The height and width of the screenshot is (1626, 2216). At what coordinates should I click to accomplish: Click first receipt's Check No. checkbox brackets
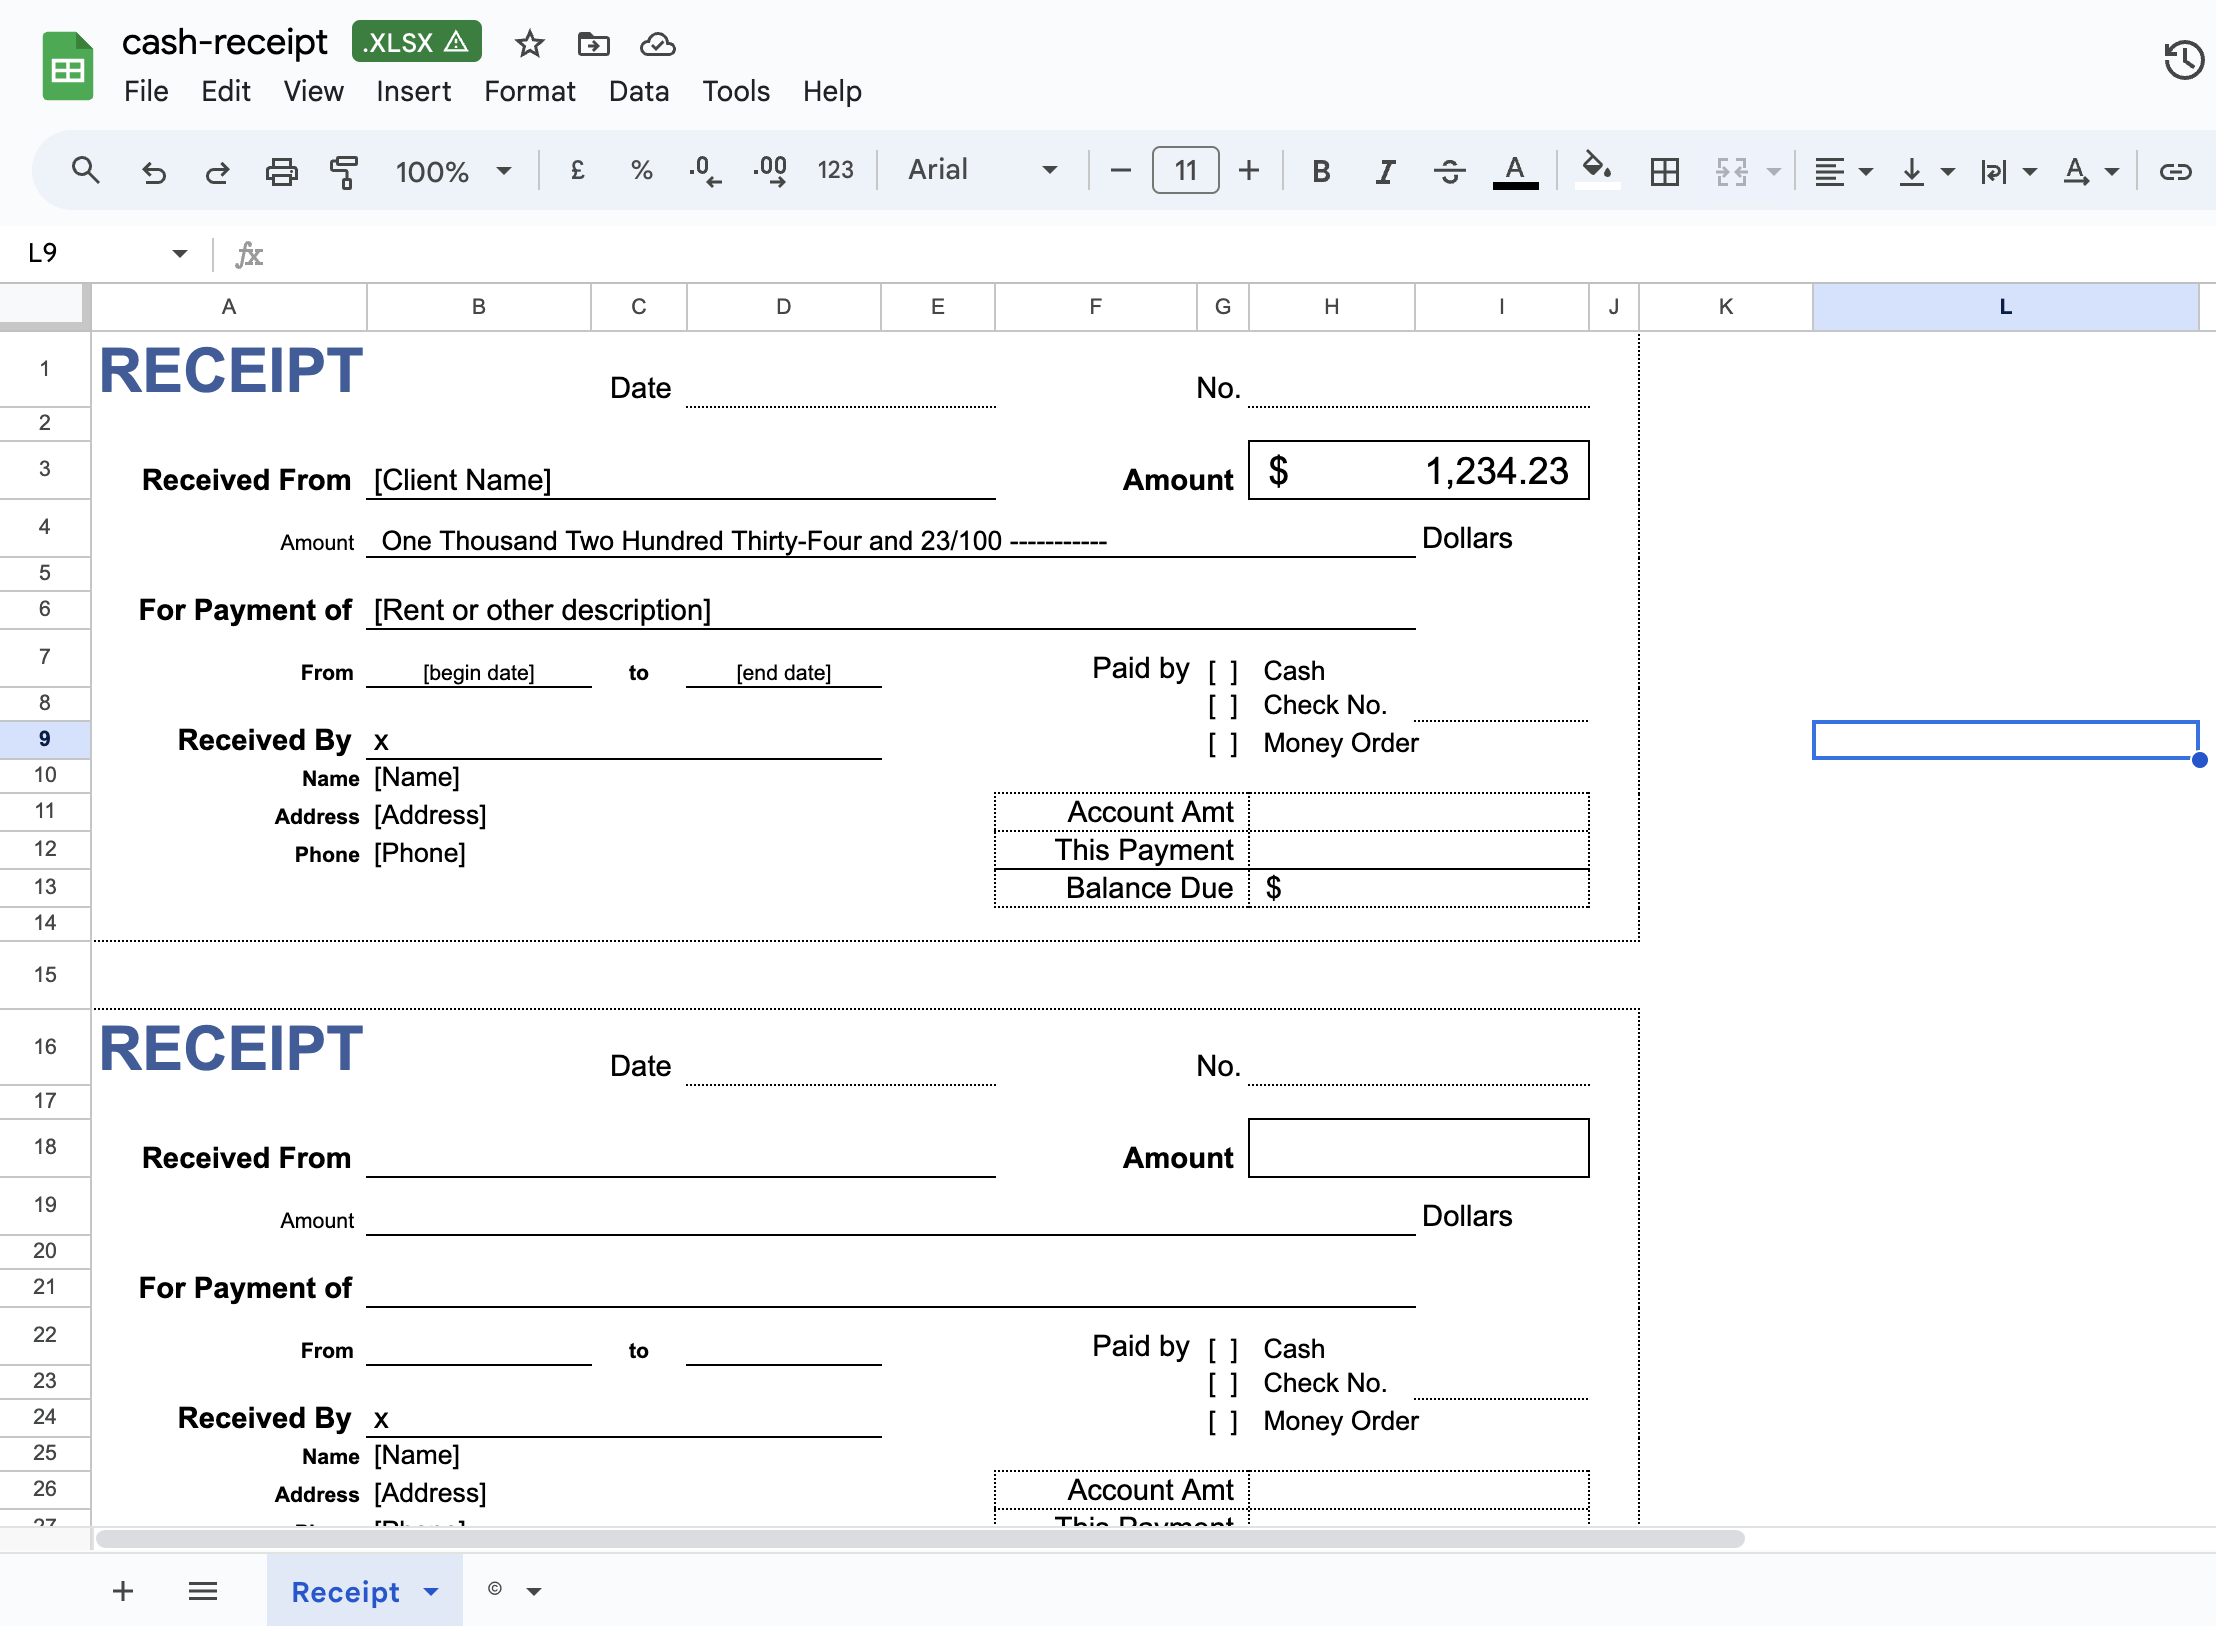[1222, 706]
